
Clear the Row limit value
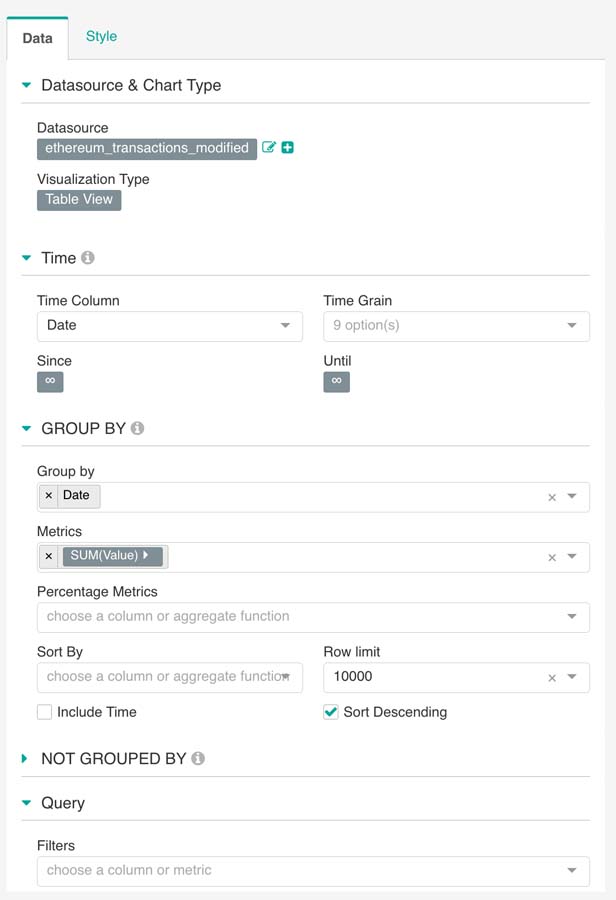(551, 678)
